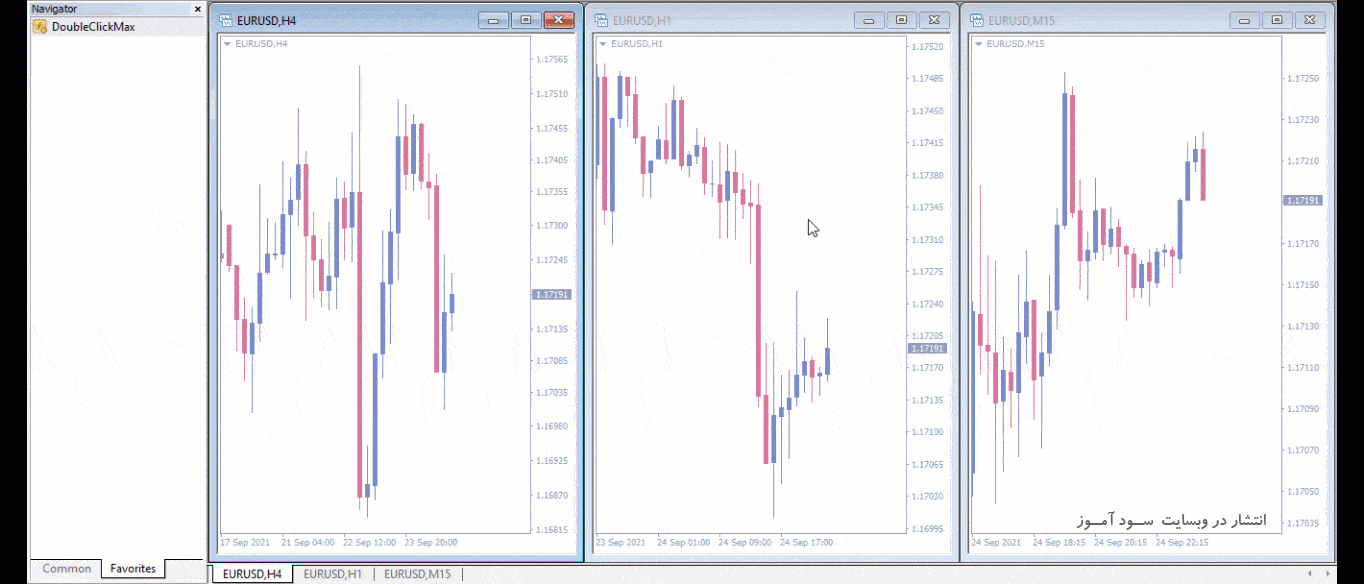Click the '24 Sep 17:00' time label in H1 chart

pos(806,542)
